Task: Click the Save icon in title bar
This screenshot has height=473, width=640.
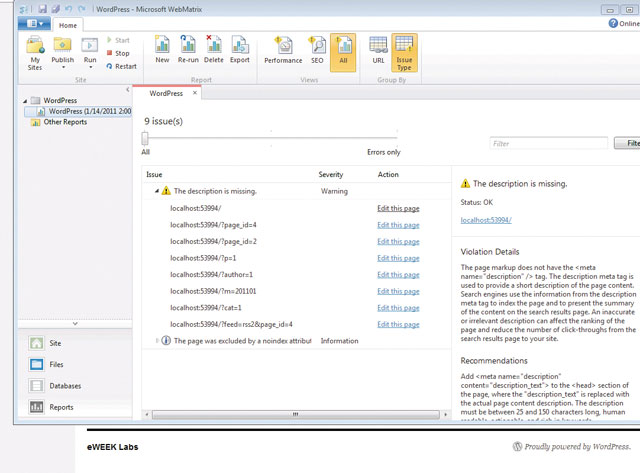Action: (x=42, y=9)
